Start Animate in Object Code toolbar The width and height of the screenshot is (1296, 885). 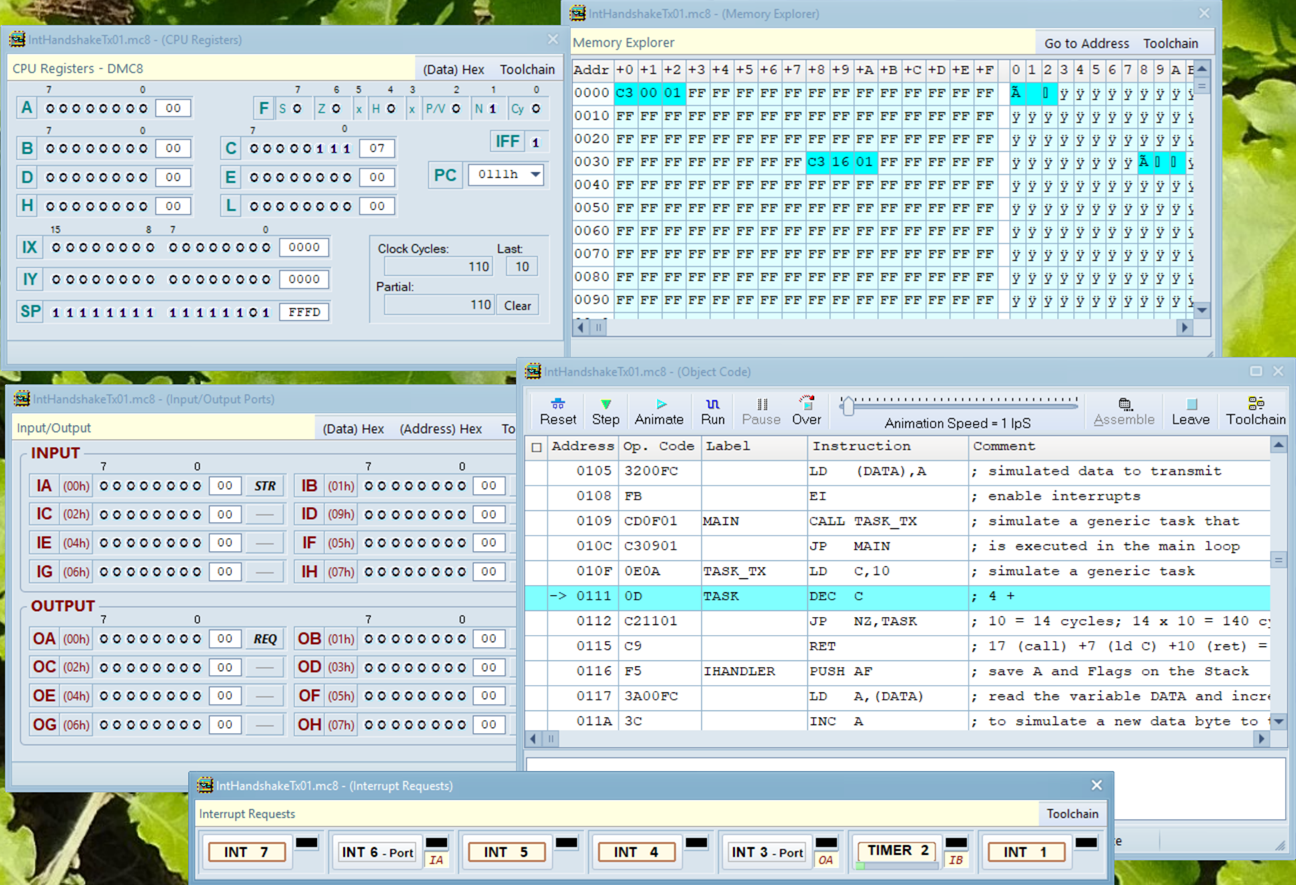coord(659,411)
